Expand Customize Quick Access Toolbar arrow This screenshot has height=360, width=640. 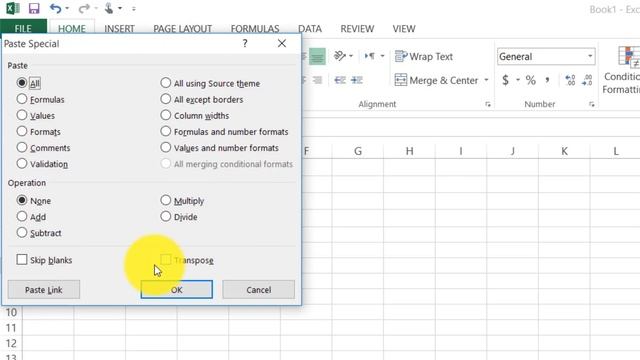coord(134,8)
